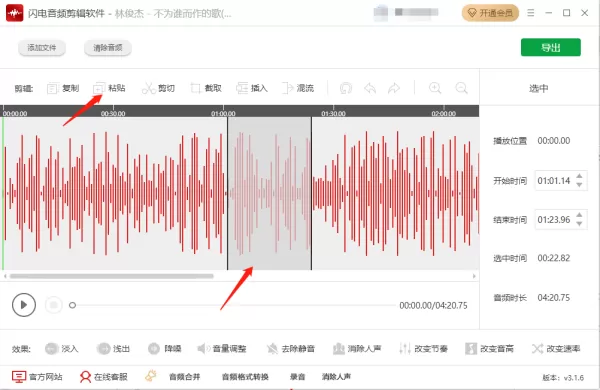Click the audio duration value 04:20.75

554,297
